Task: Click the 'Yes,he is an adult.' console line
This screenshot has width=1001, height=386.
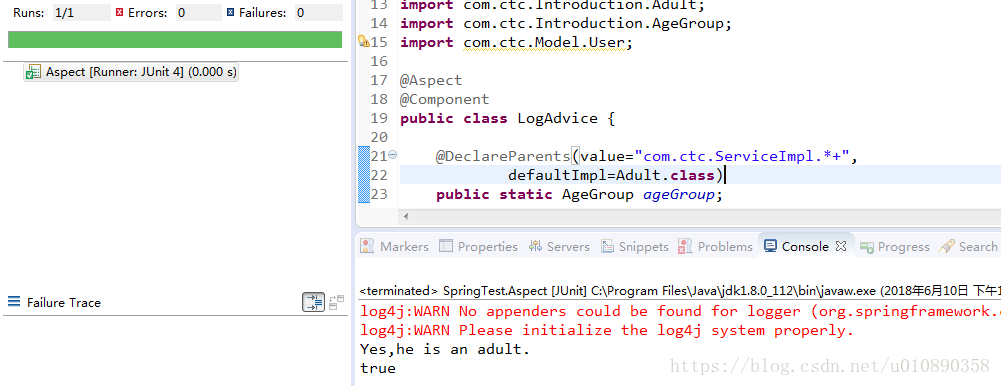Action: pyautogui.click(x=445, y=350)
